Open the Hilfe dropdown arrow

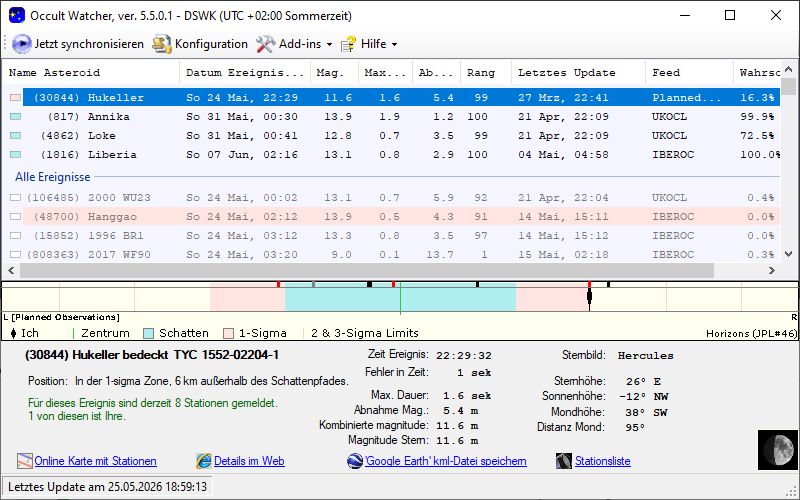(x=394, y=45)
